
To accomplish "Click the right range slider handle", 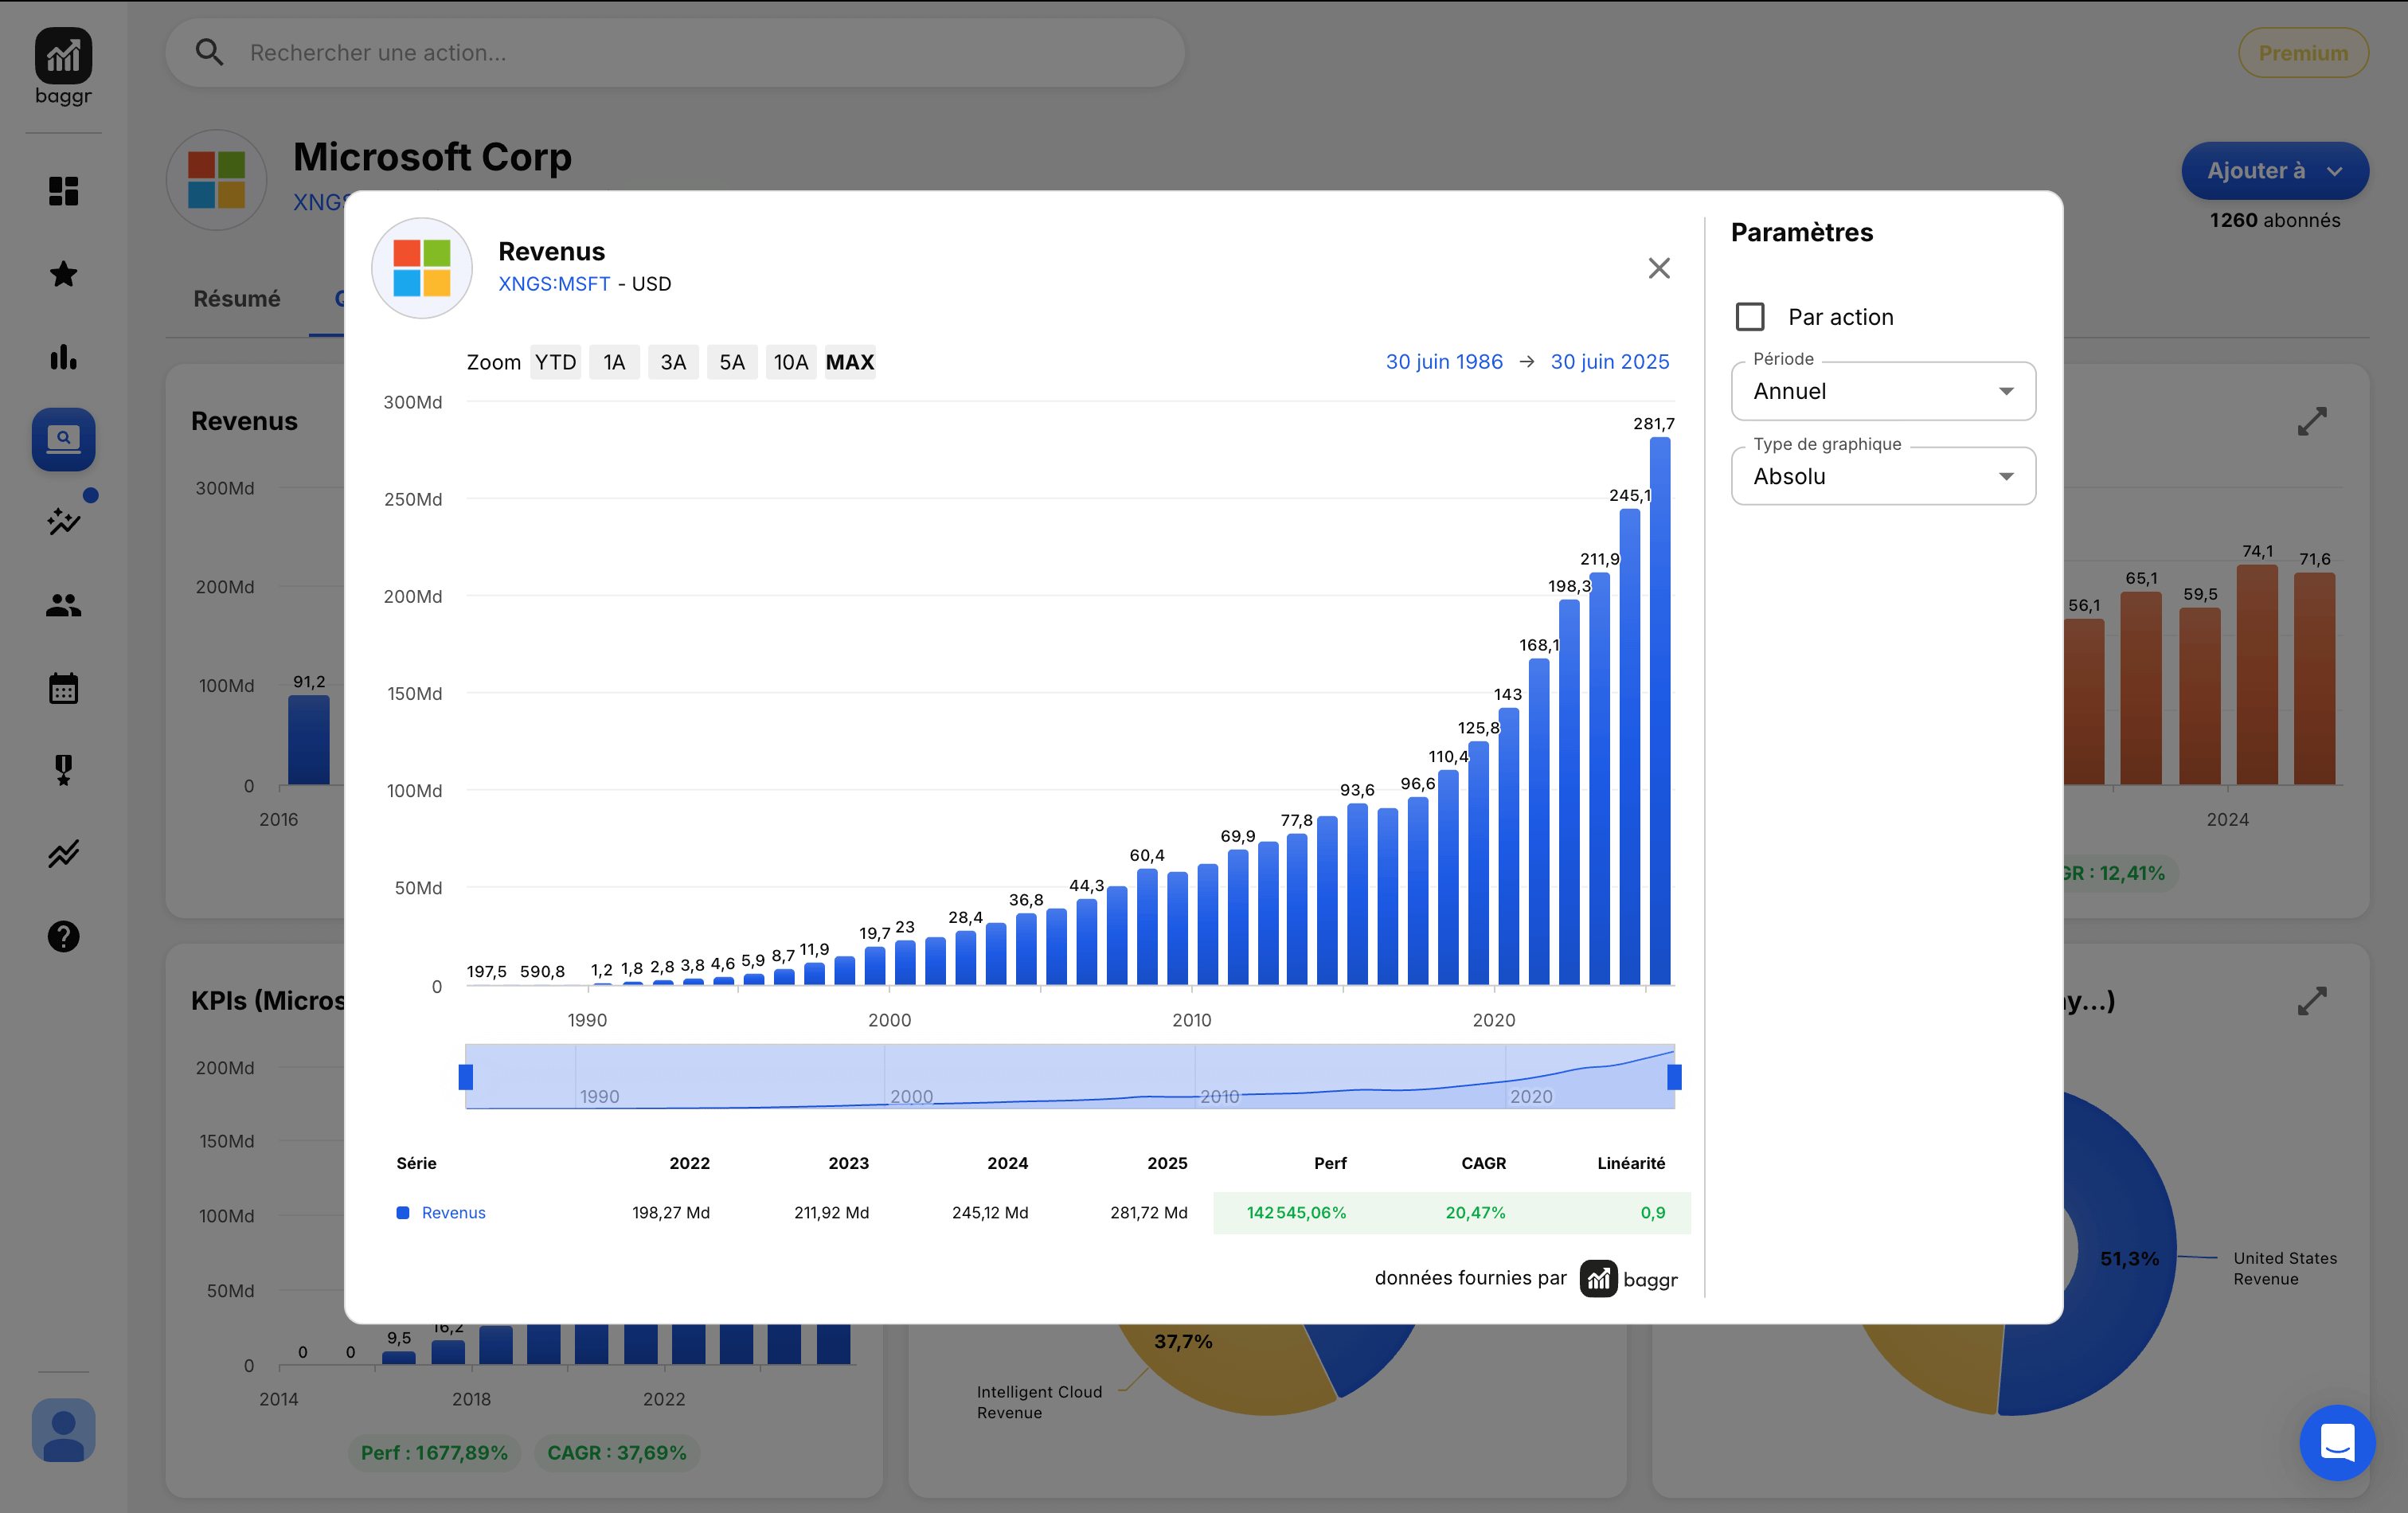I will (x=1674, y=1077).
